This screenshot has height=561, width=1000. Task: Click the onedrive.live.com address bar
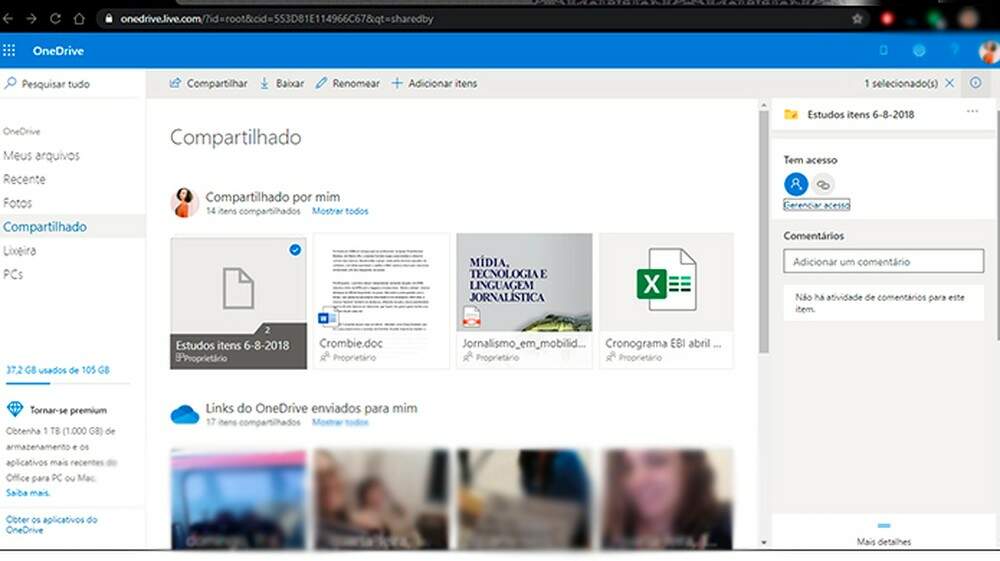478,18
